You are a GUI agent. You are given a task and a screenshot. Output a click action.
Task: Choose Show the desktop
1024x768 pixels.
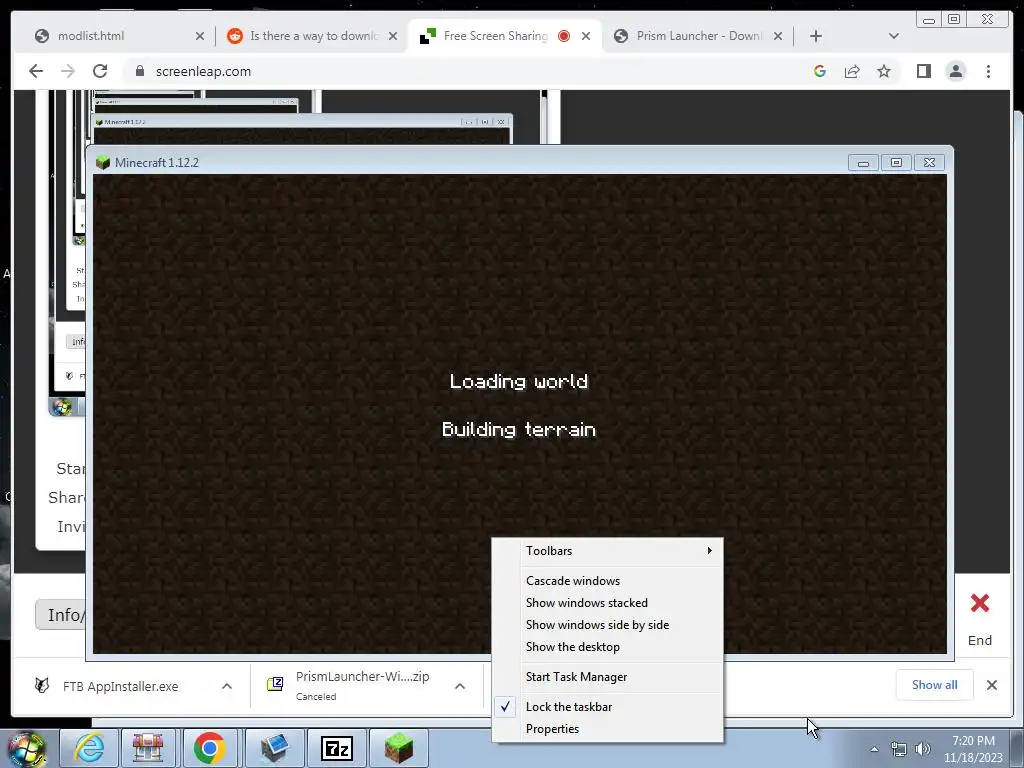(x=607, y=647)
